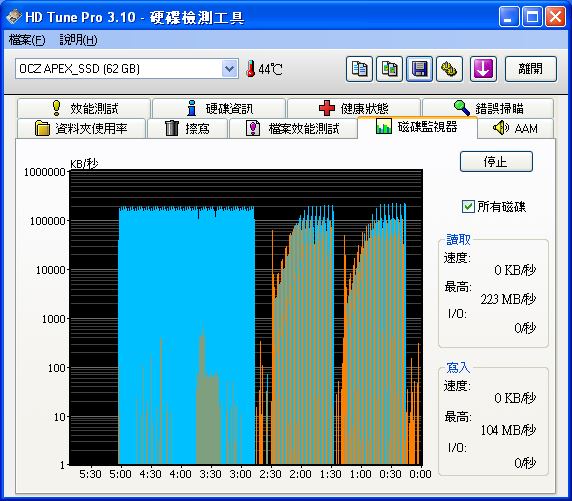
Task: Click the 0:00 time axis label
Action: [x=420, y=474]
